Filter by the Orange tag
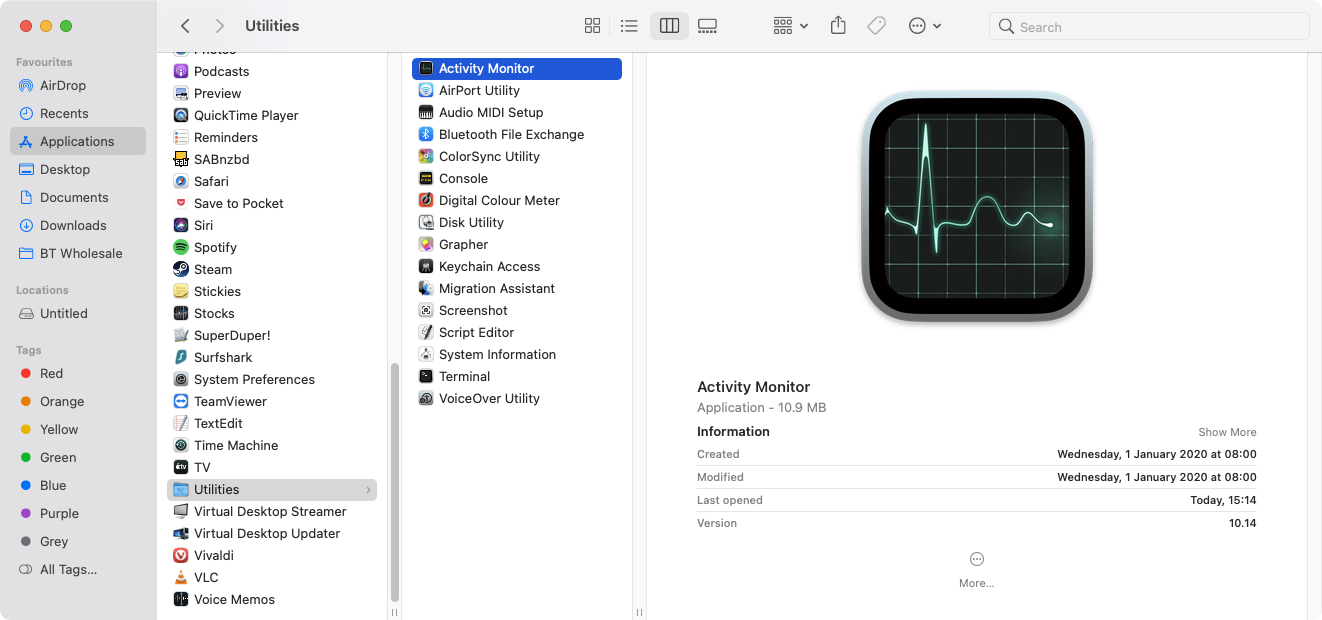Viewport: 1322px width, 620px height. pyautogui.click(x=78, y=401)
